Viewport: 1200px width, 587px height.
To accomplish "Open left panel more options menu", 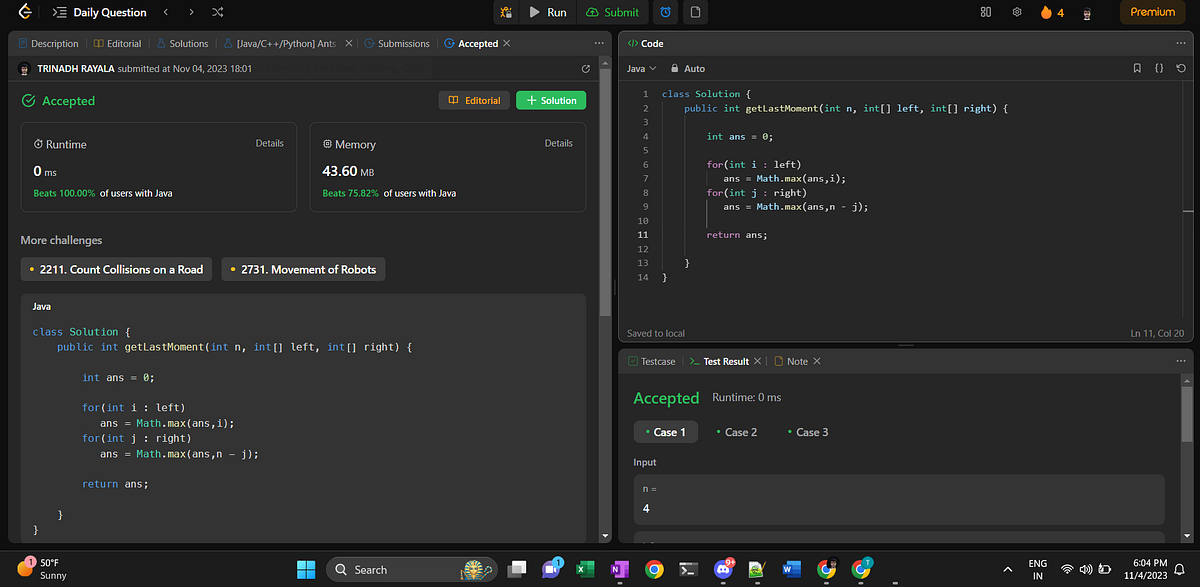I will (x=598, y=43).
